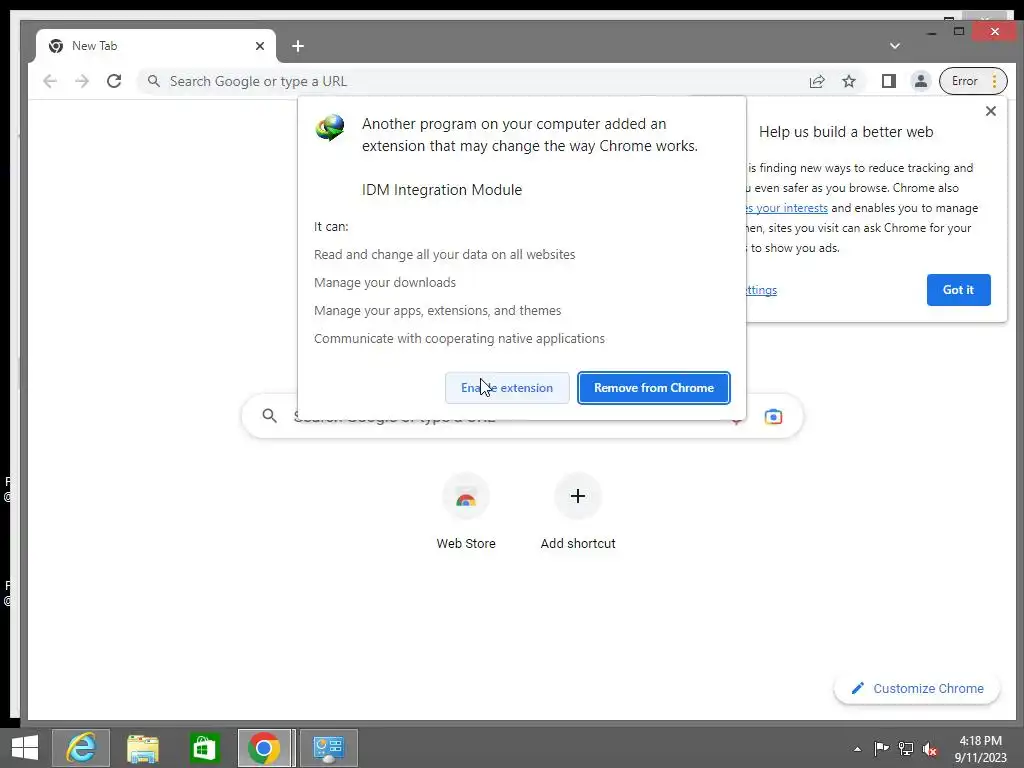Click Communicate with cooperating native applications text
Image resolution: width=1024 pixels, height=768 pixels.
pos(459,339)
